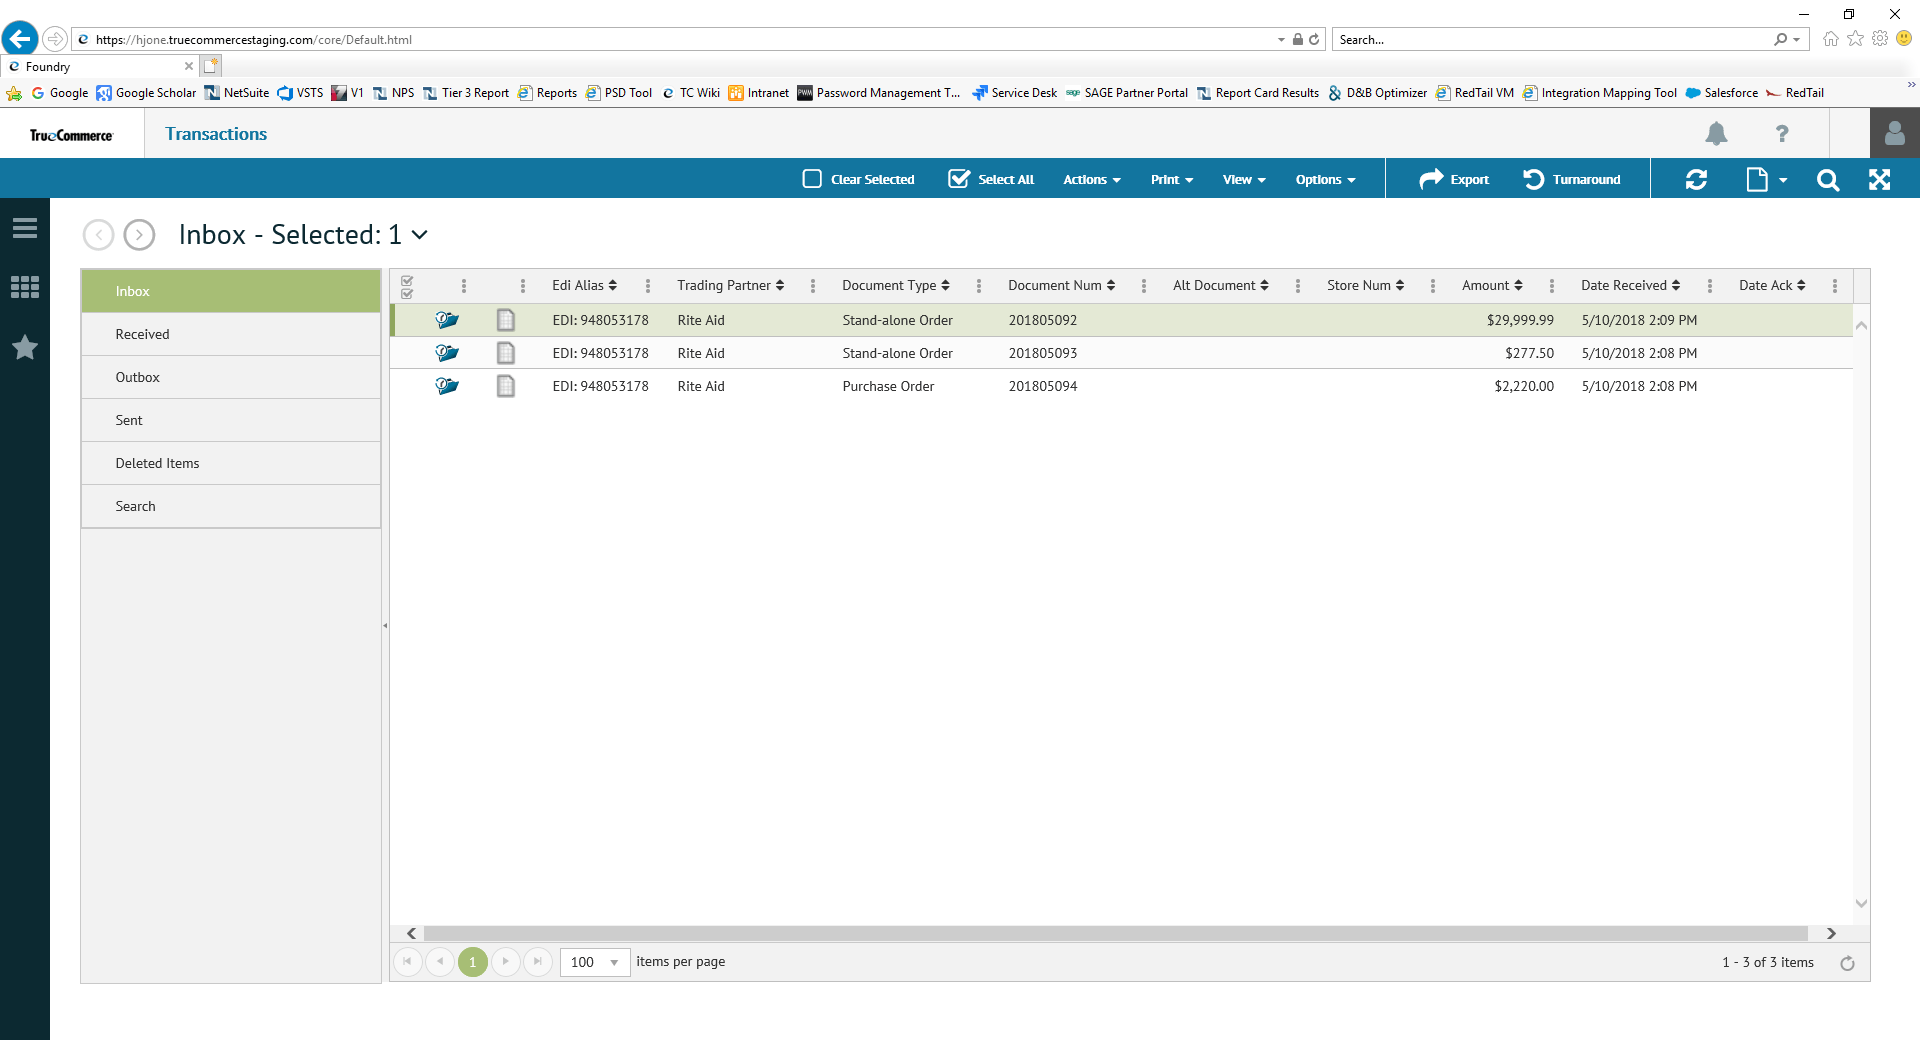Open the apps grid icon in sidebar
The height and width of the screenshot is (1040, 1920).
(25, 288)
